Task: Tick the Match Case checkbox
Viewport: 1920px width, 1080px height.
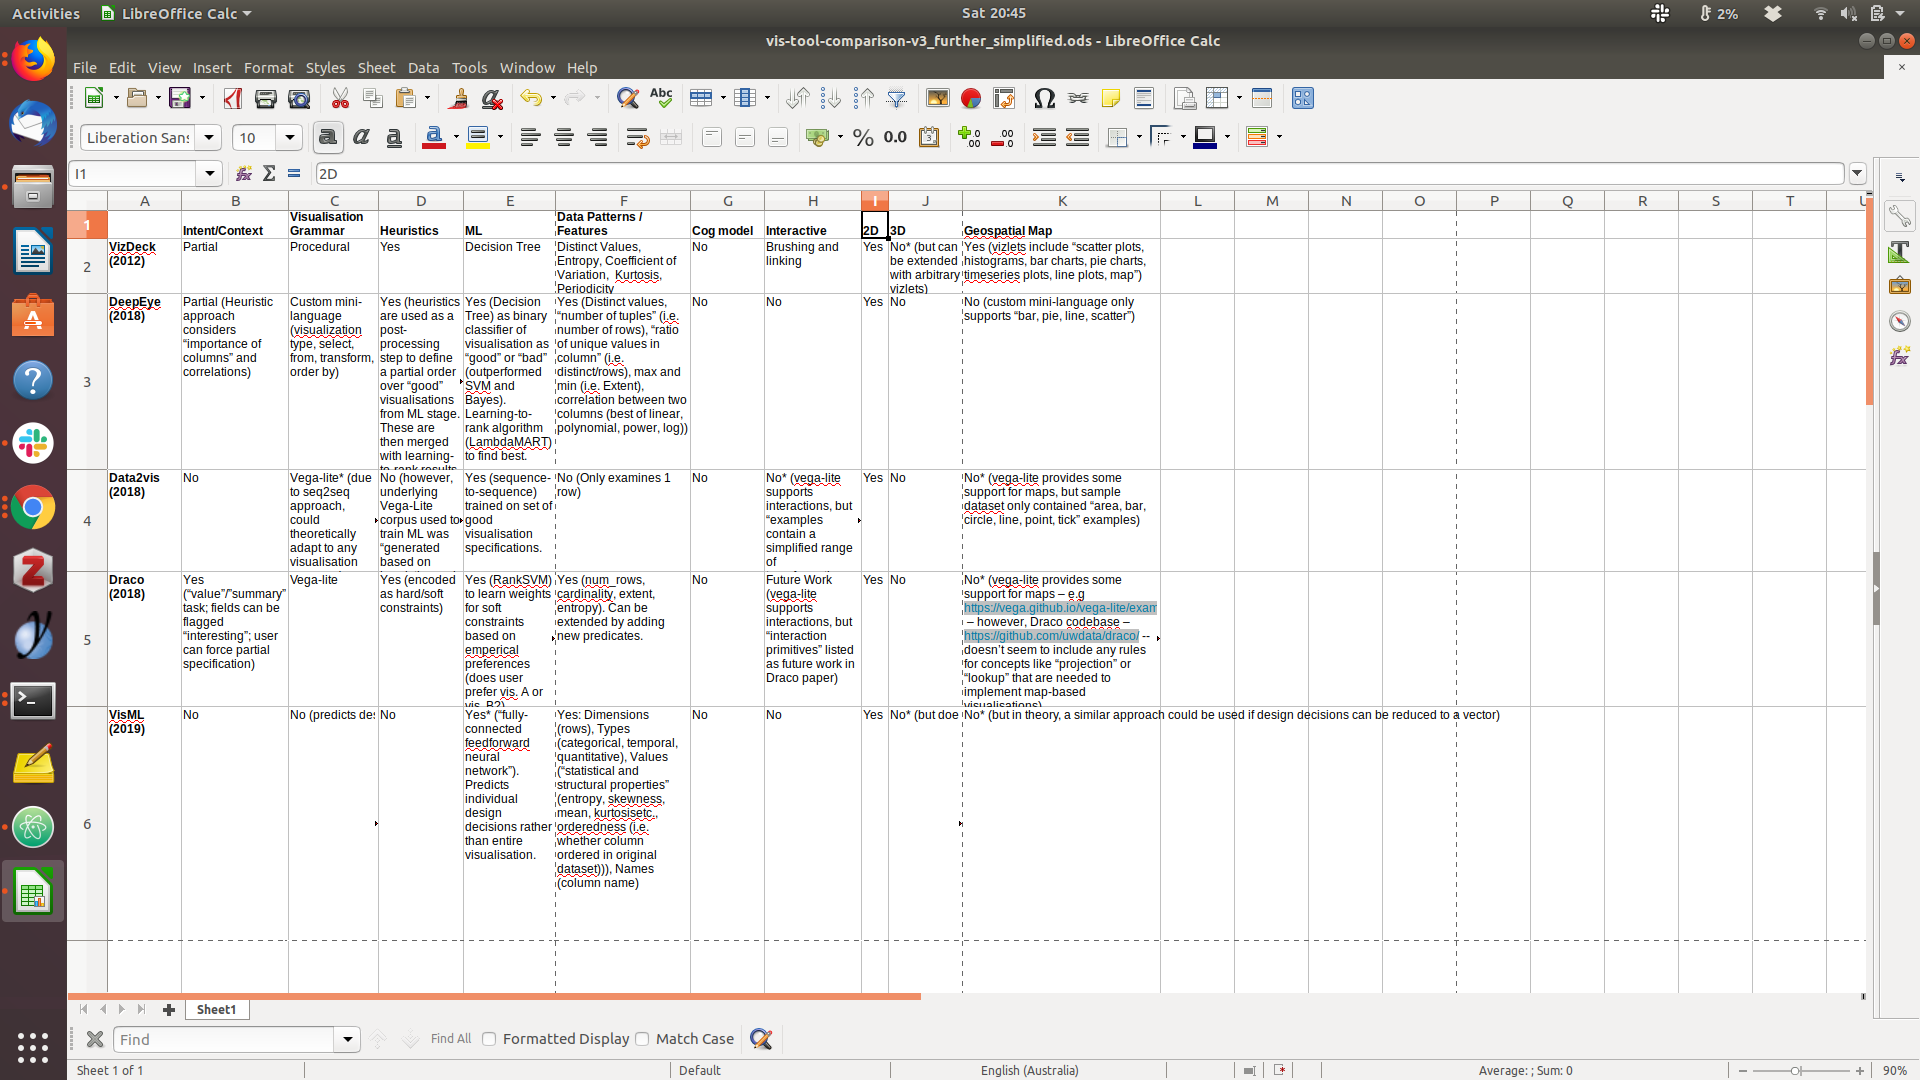Action: [x=642, y=1039]
